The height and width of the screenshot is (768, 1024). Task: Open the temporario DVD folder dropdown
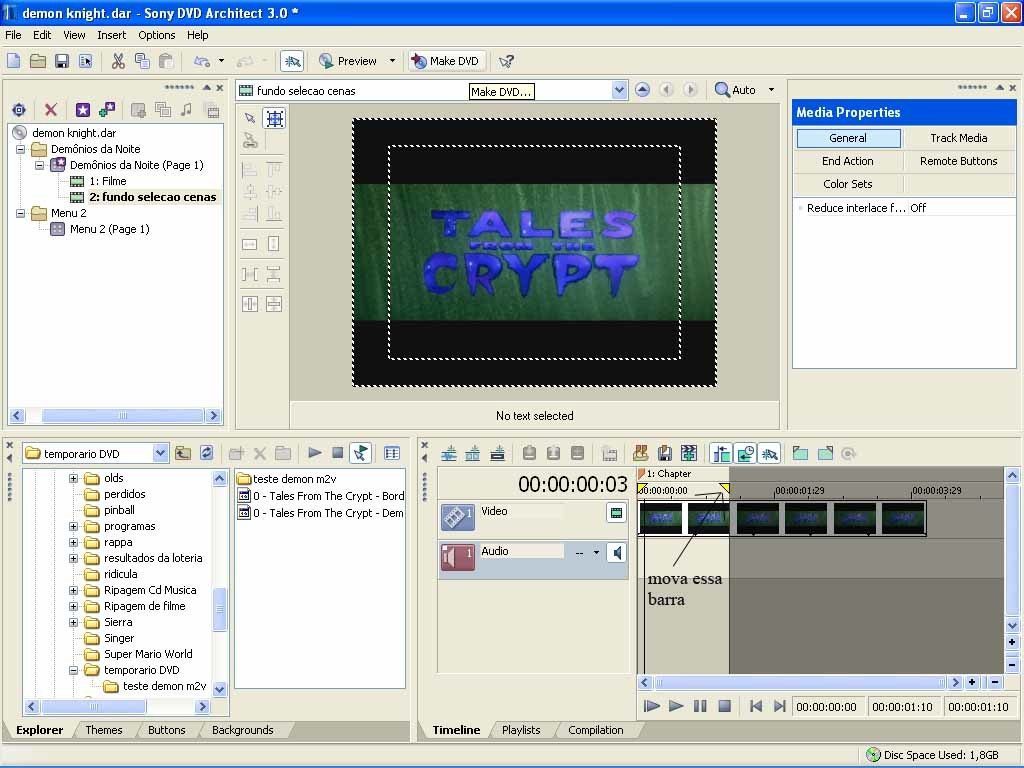(161, 453)
